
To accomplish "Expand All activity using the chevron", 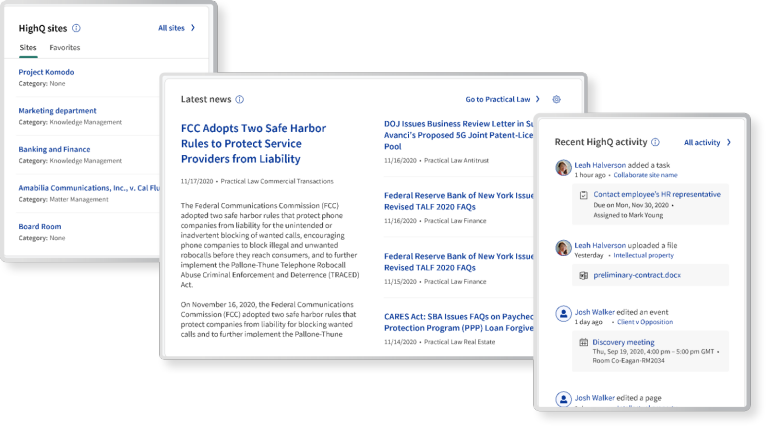I will tap(729, 143).
